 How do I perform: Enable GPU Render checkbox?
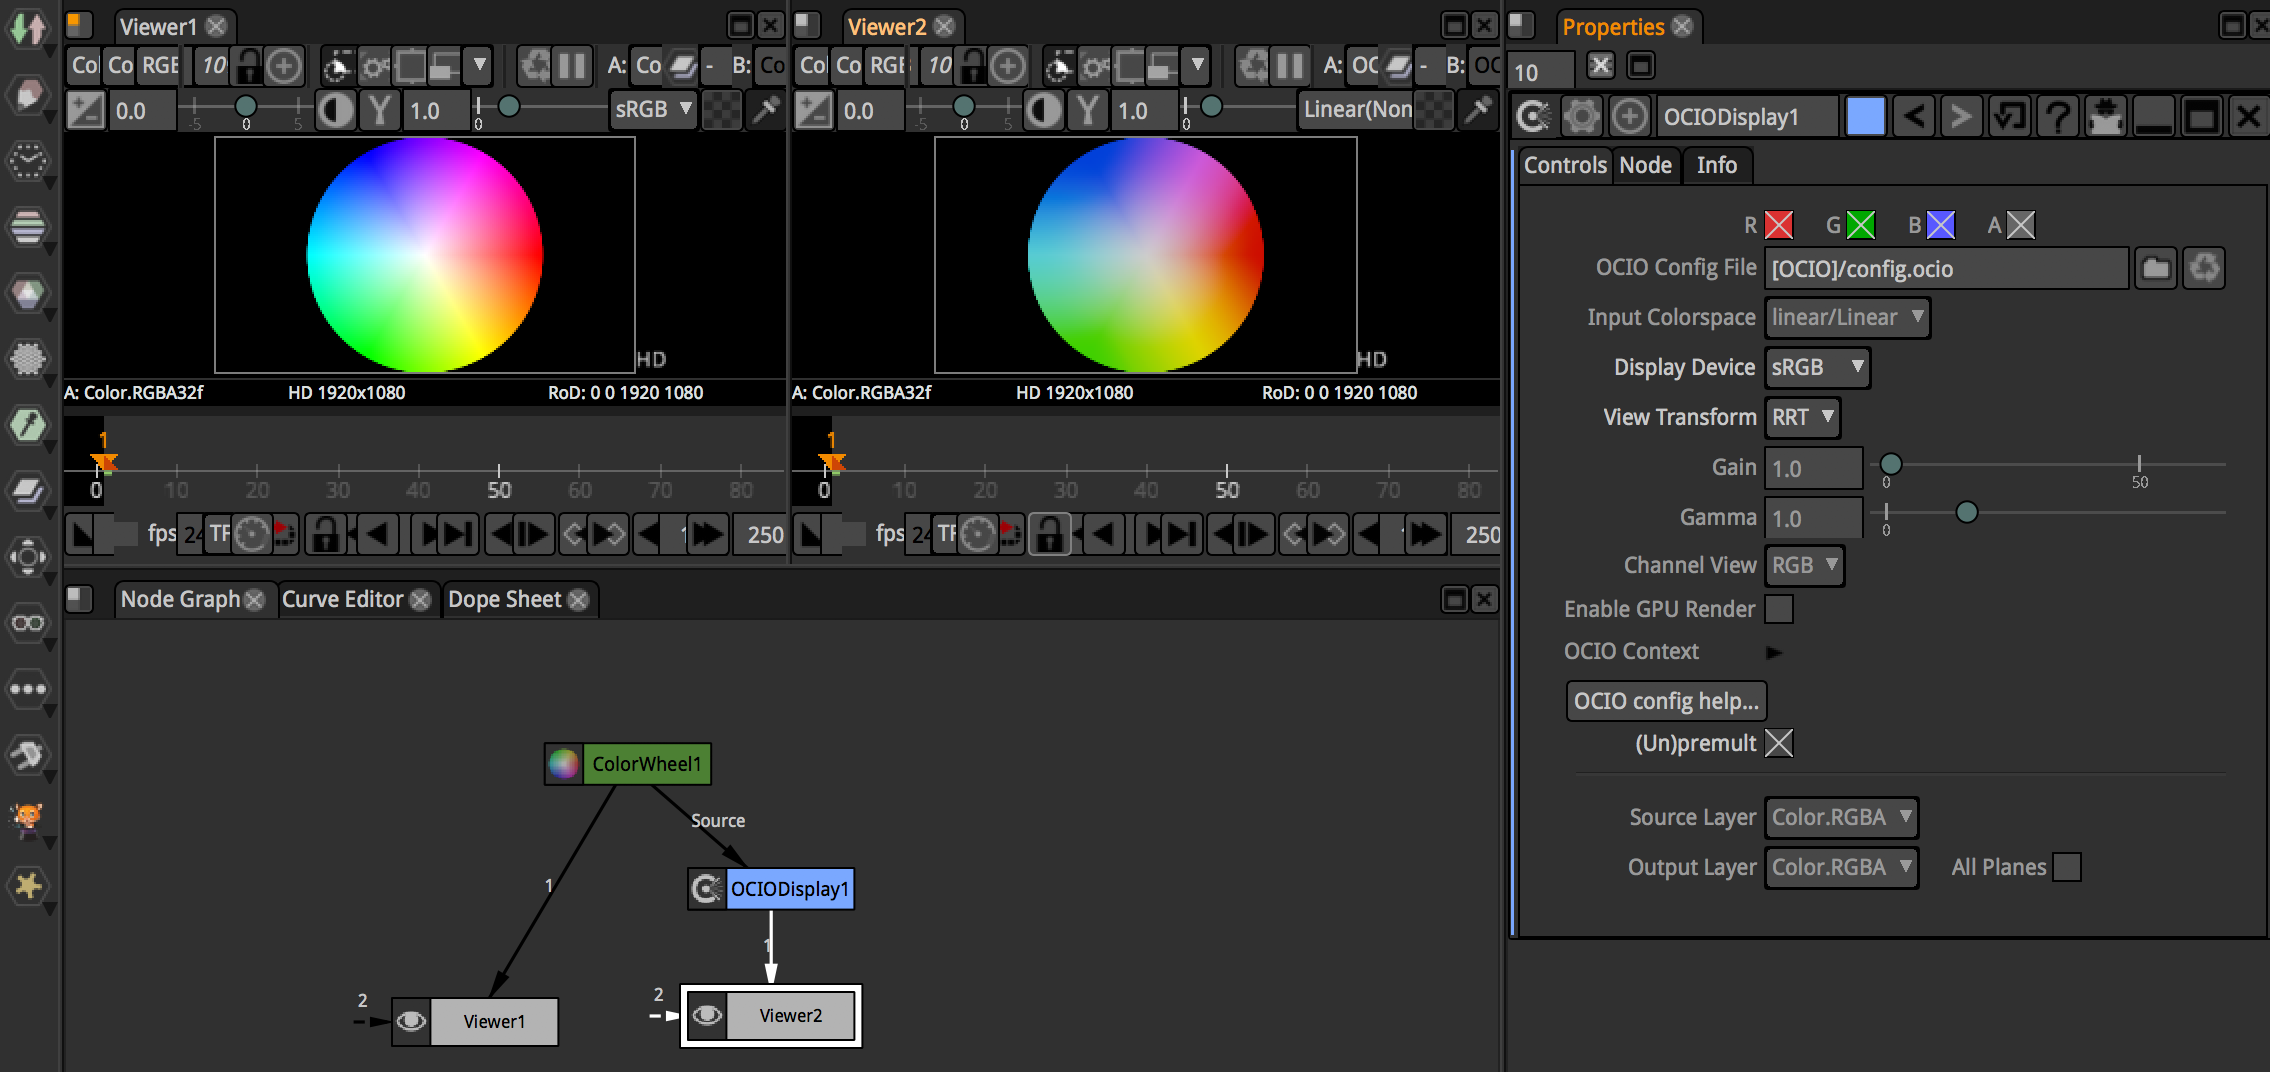[1779, 609]
